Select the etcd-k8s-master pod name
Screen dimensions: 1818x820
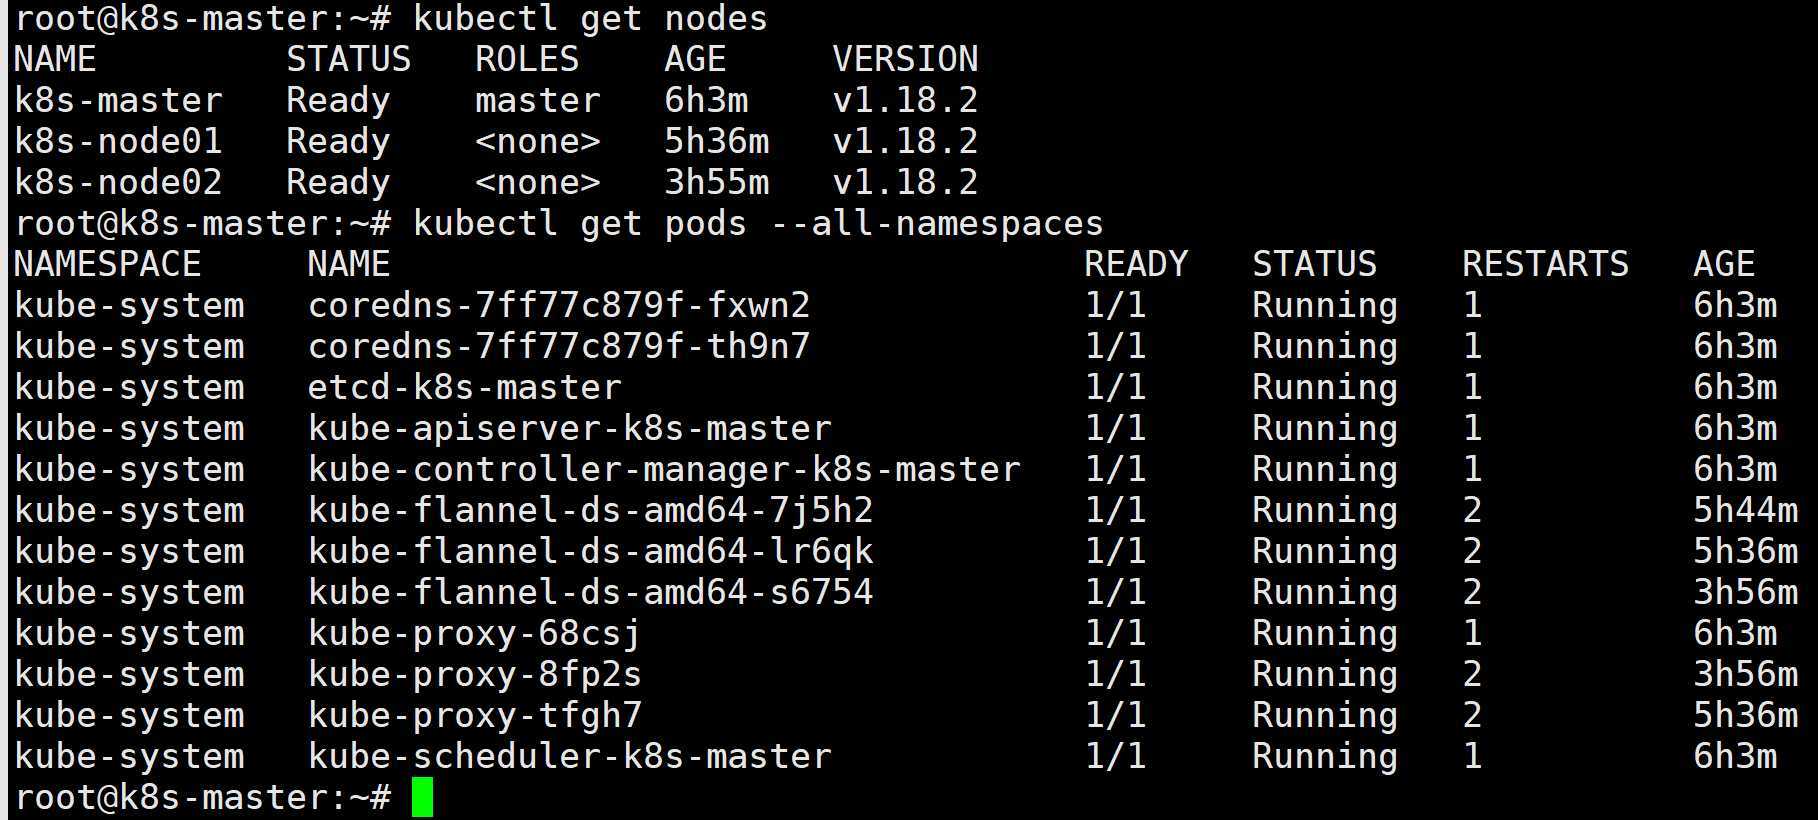[x=465, y=387]
